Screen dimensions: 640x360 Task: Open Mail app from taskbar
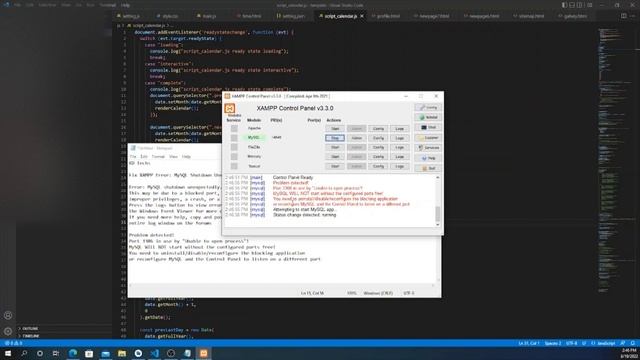[105, 353]
